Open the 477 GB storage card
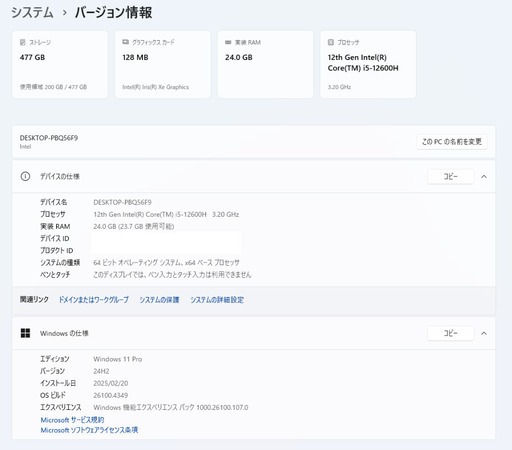Image resolution: width=512 pixels, height=450 pixels. (60, 64)
